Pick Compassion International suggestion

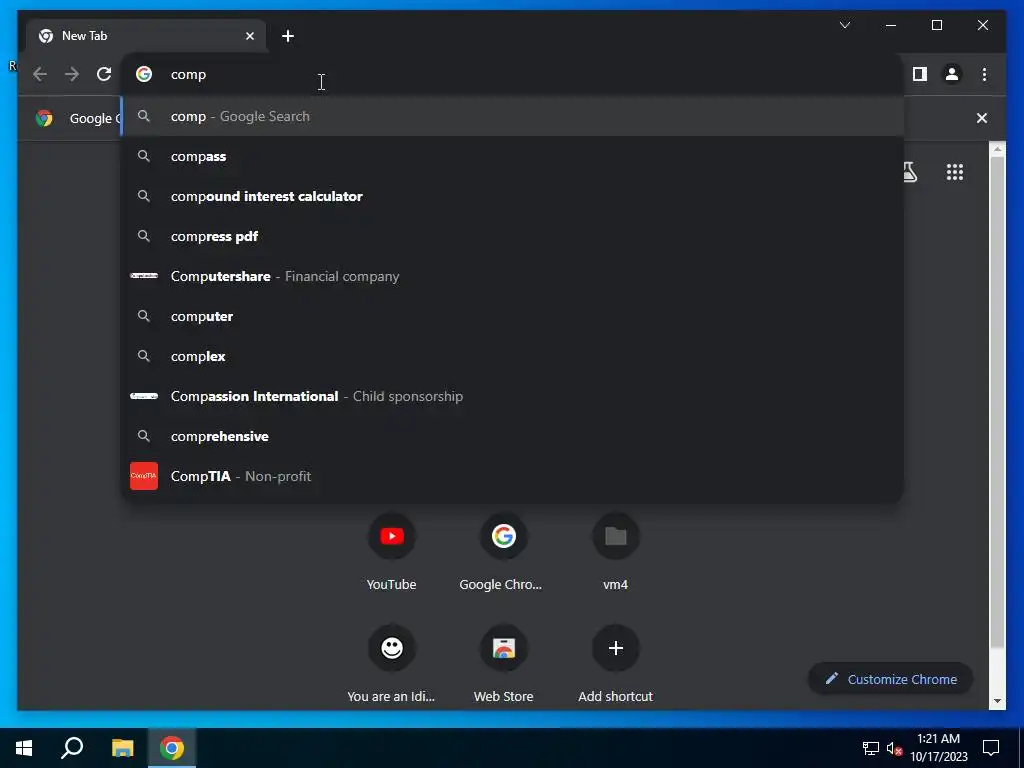[512, 396]
